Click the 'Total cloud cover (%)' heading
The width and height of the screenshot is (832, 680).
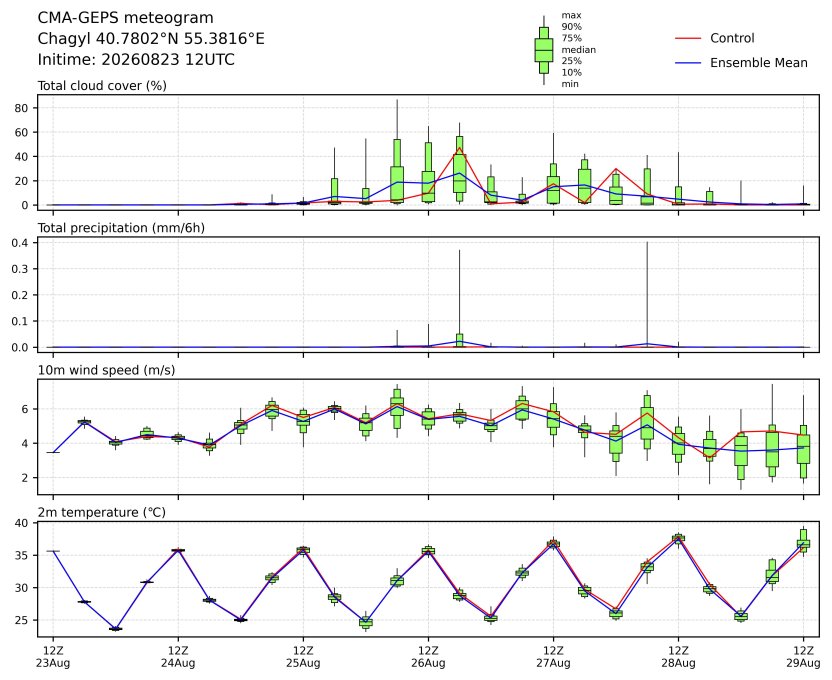(102, 86)
